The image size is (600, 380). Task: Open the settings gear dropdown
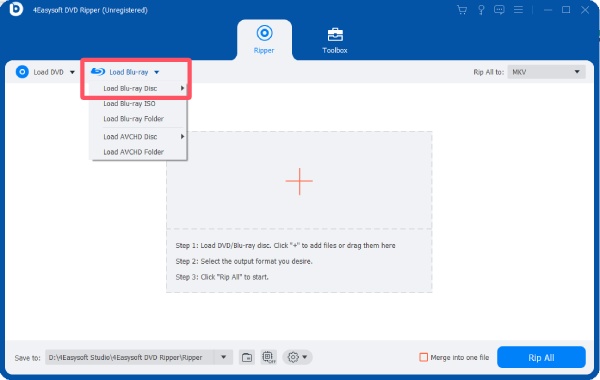[x=297, y=357]
